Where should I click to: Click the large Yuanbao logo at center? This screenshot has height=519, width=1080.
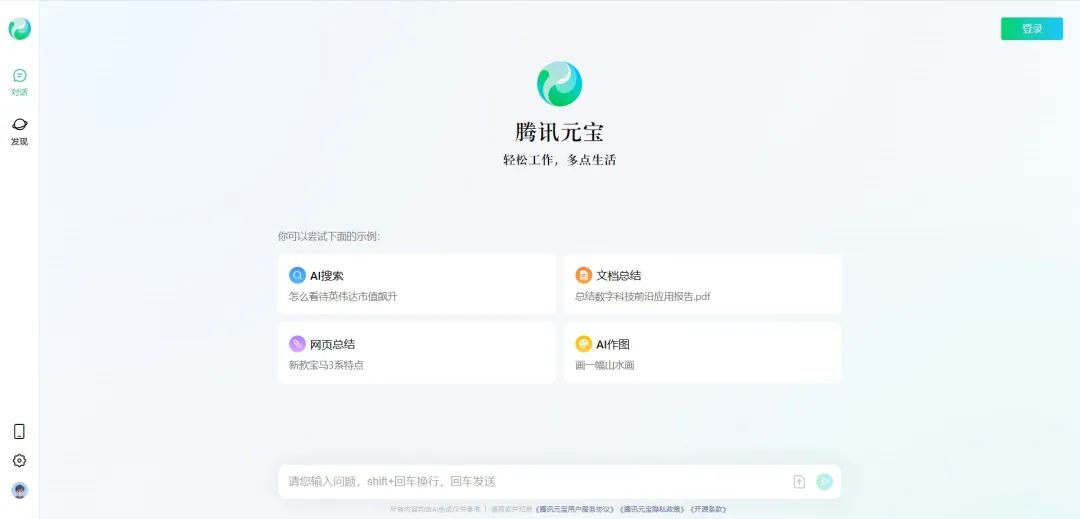(x=559, y=84)
